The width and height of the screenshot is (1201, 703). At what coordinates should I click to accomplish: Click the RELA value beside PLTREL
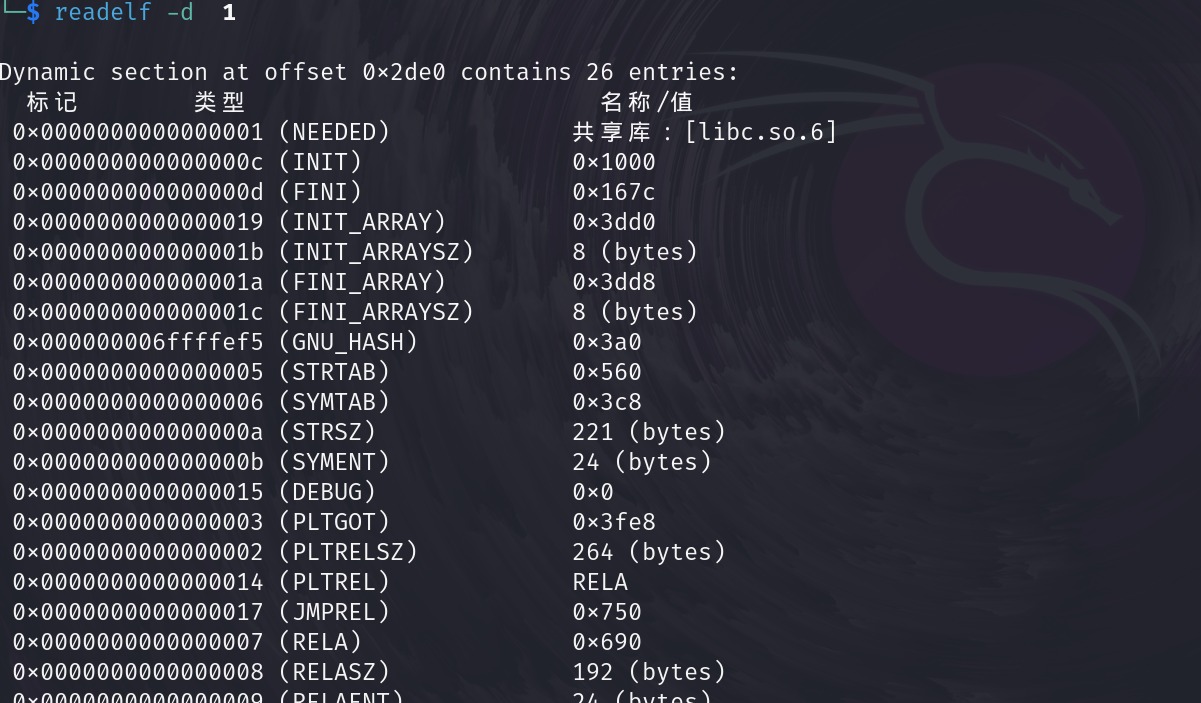point(600,582)
